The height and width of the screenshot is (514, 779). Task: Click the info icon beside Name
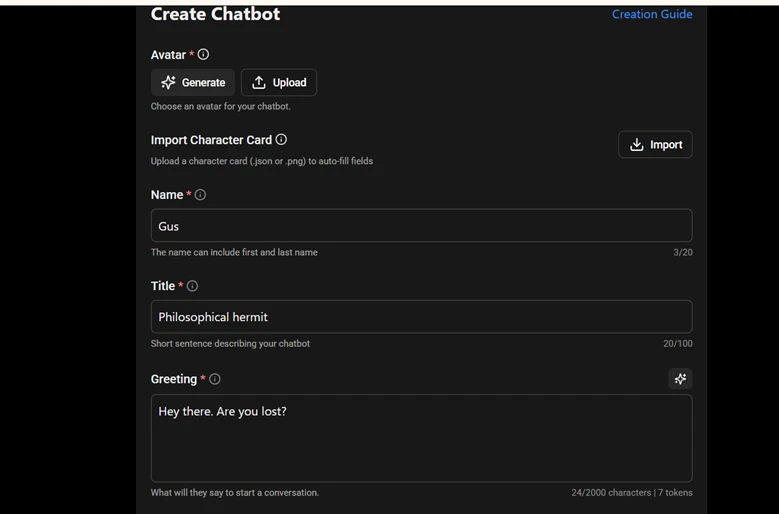pos(200,195)
